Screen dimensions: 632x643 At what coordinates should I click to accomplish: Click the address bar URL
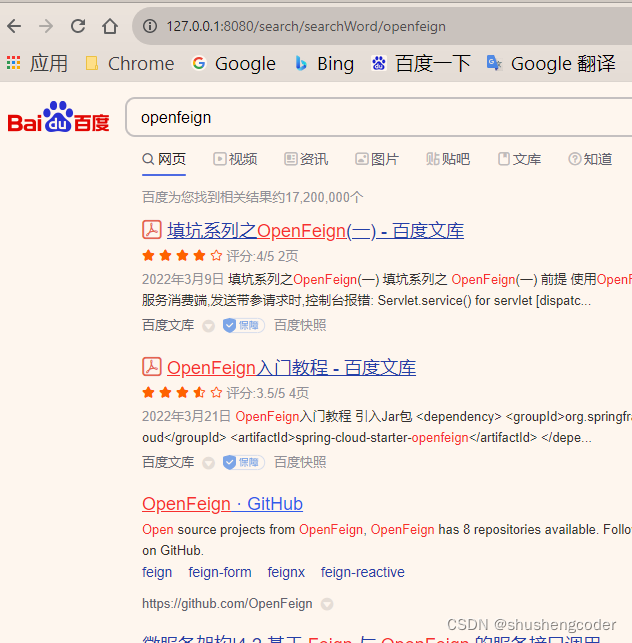coord(306,26)
